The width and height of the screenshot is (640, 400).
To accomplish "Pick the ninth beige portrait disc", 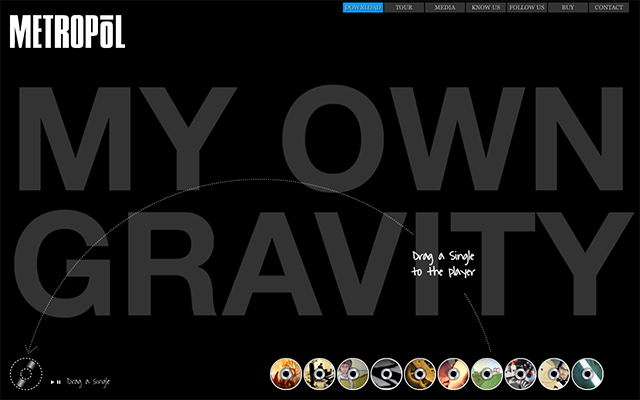I will 554,373.
